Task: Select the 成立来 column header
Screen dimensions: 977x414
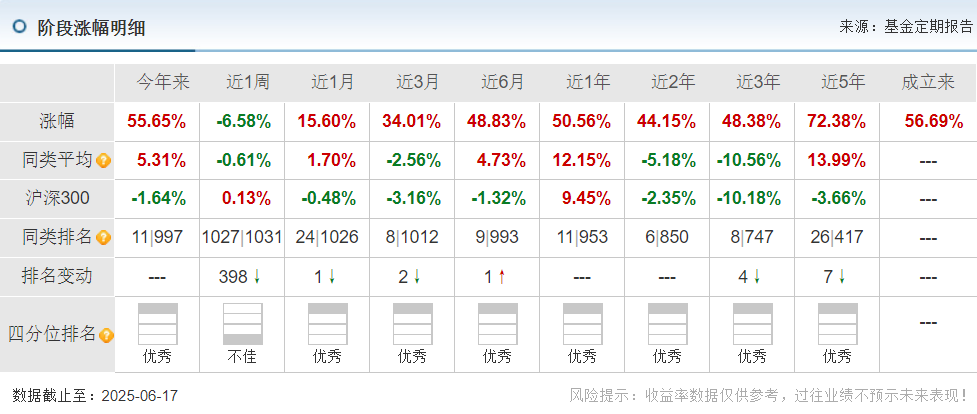Action: 928,82
